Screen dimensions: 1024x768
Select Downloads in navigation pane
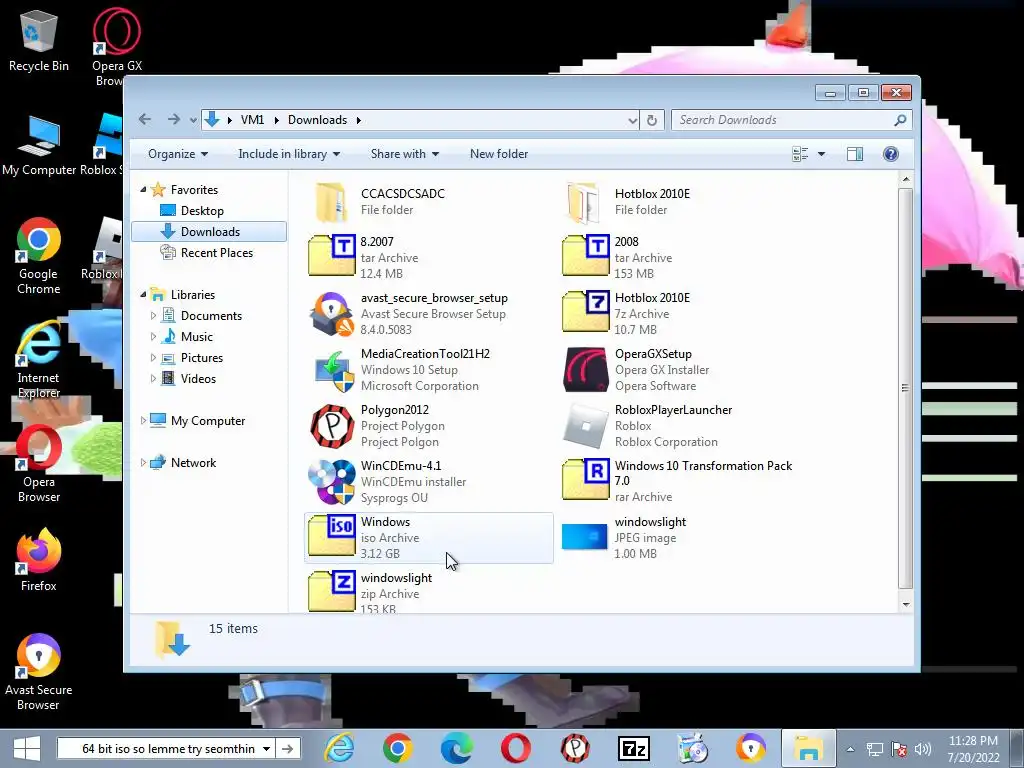click(209, 232)
